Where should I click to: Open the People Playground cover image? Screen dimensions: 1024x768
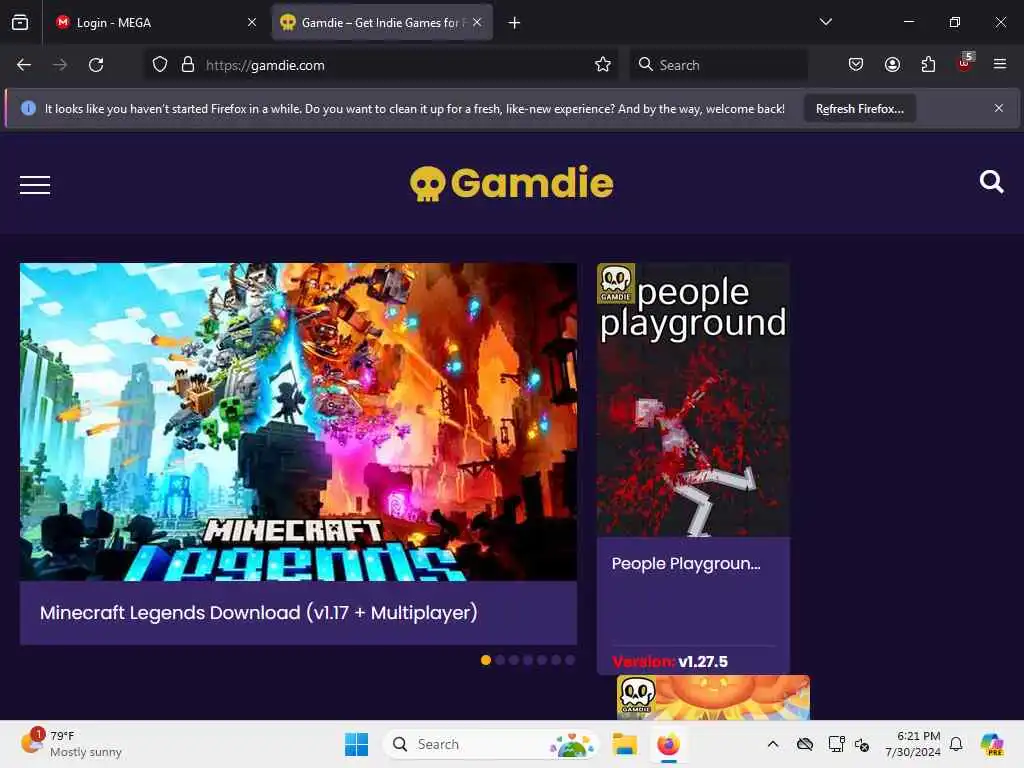tap(694, 400)
